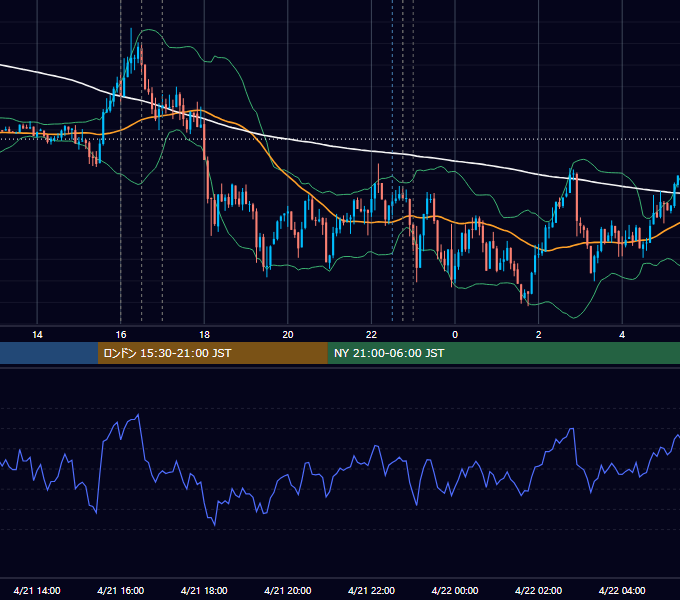
Task: Click the 4/22 00:00 date label
Action: (455, 590)
